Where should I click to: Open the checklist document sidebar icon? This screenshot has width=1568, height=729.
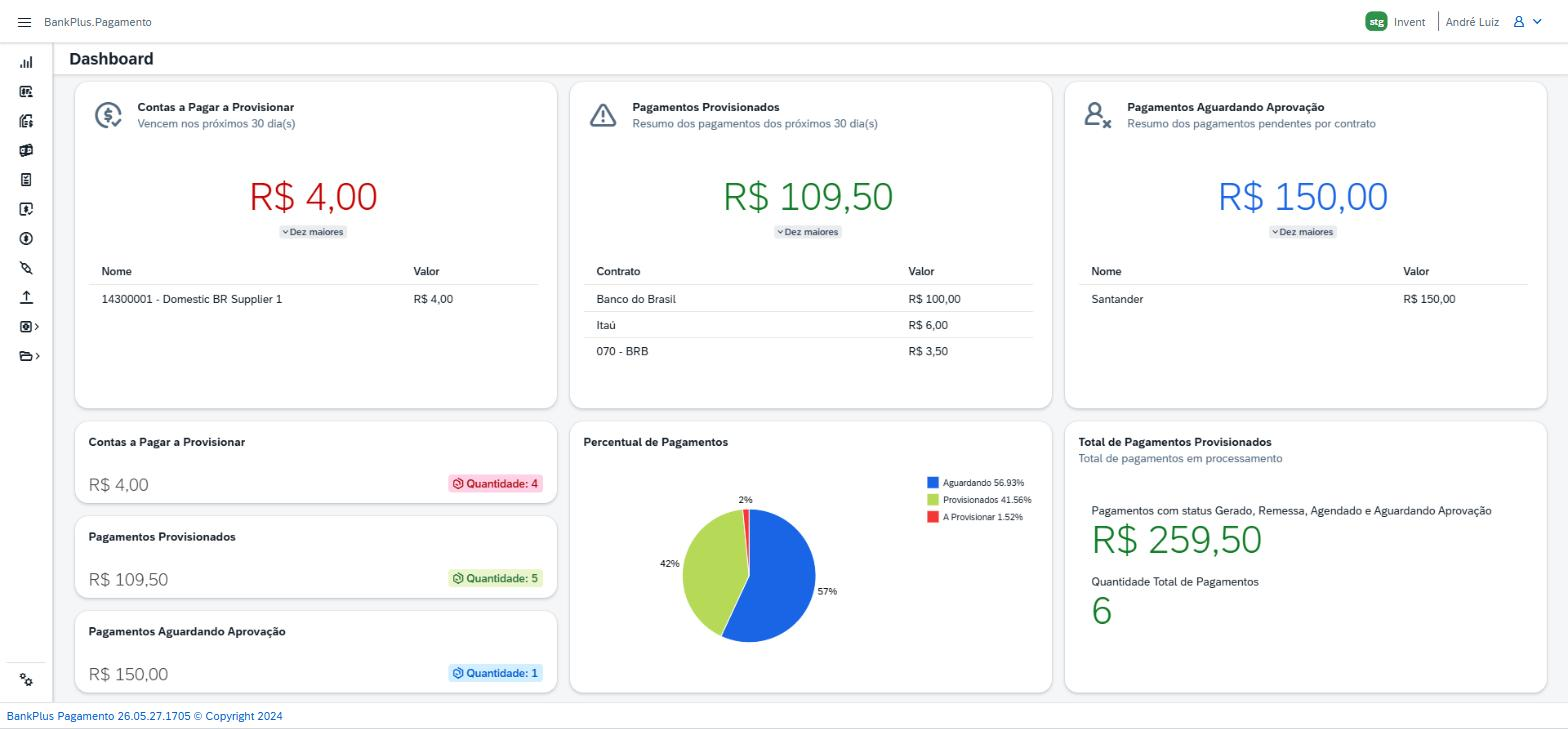[26, 180]
